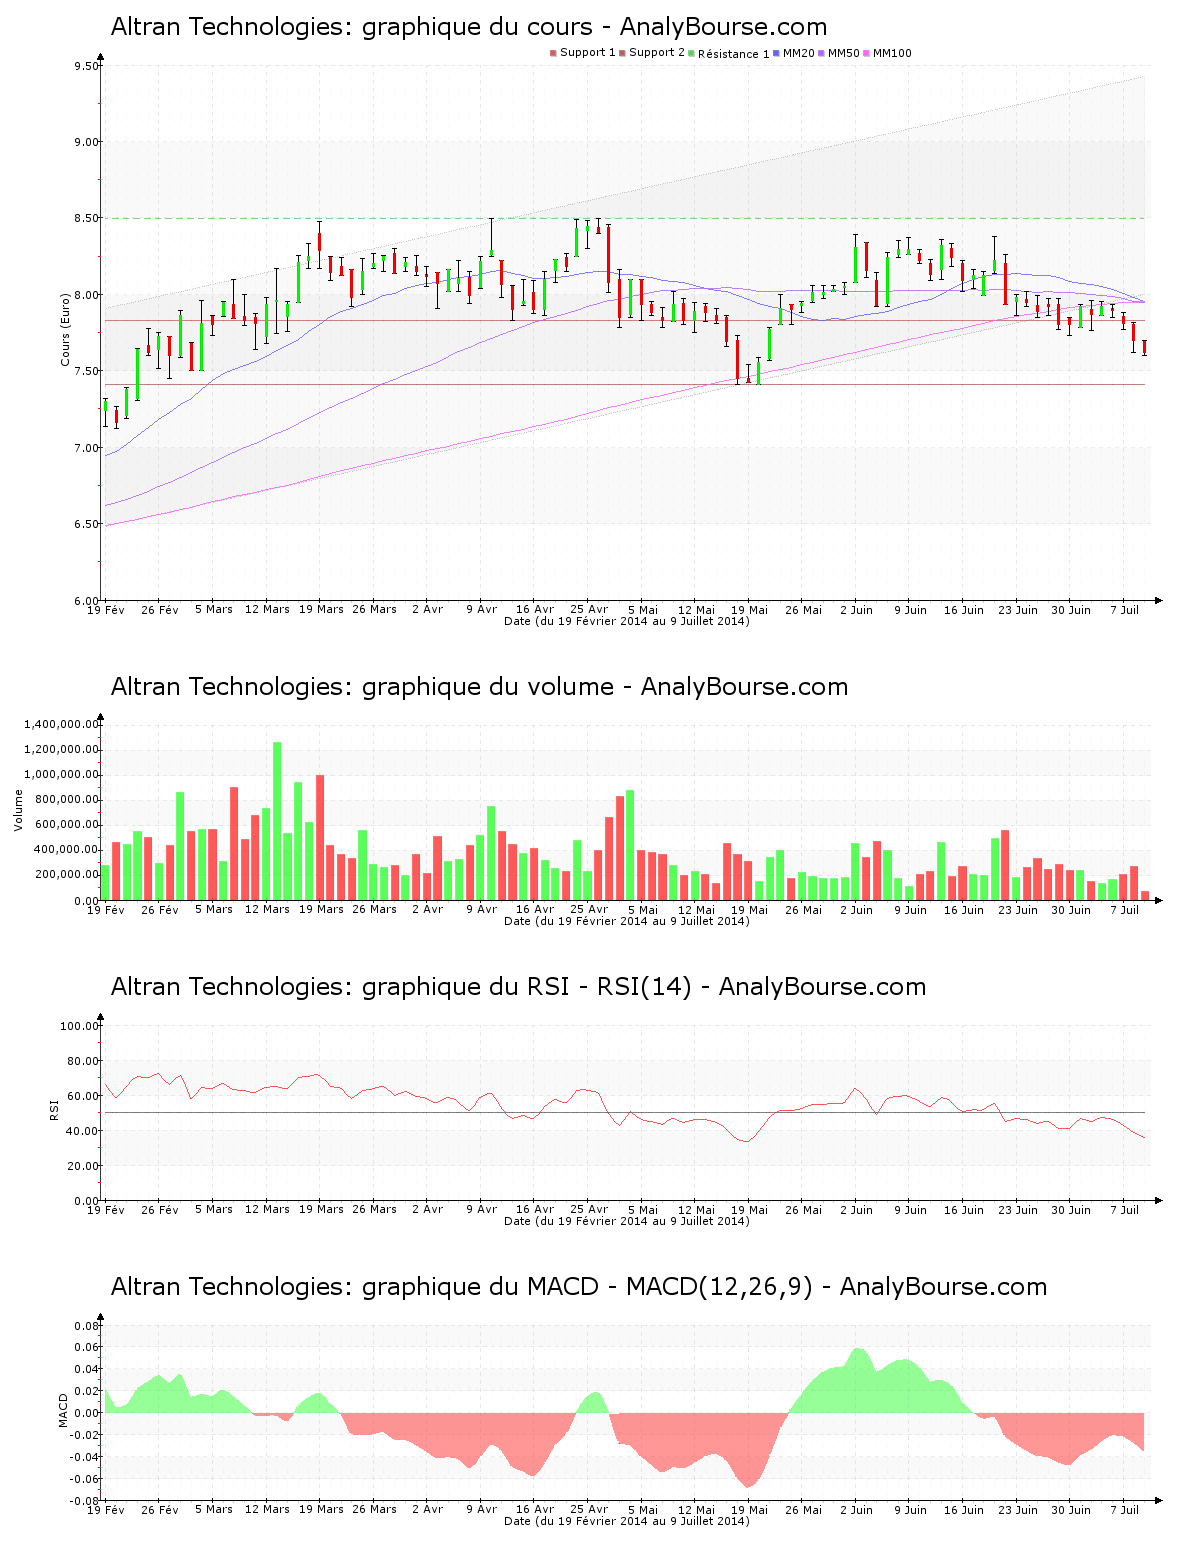Click the 'Cours (Euro)' y-axis title

(x=66, y=329)
